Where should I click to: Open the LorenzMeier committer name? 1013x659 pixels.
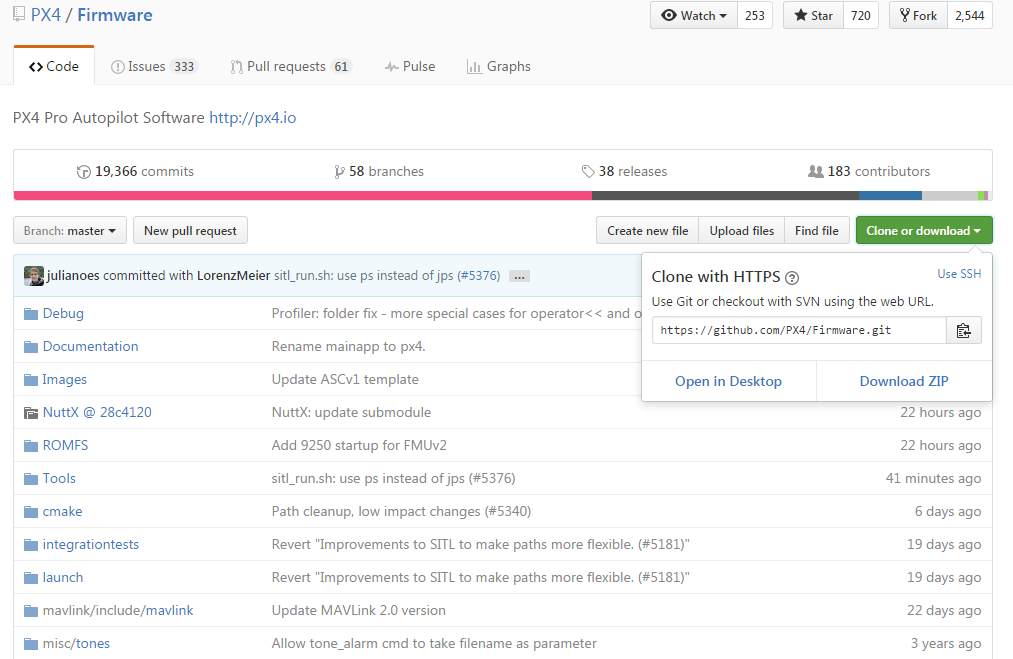pyautogui.click(x=233, y=276)
